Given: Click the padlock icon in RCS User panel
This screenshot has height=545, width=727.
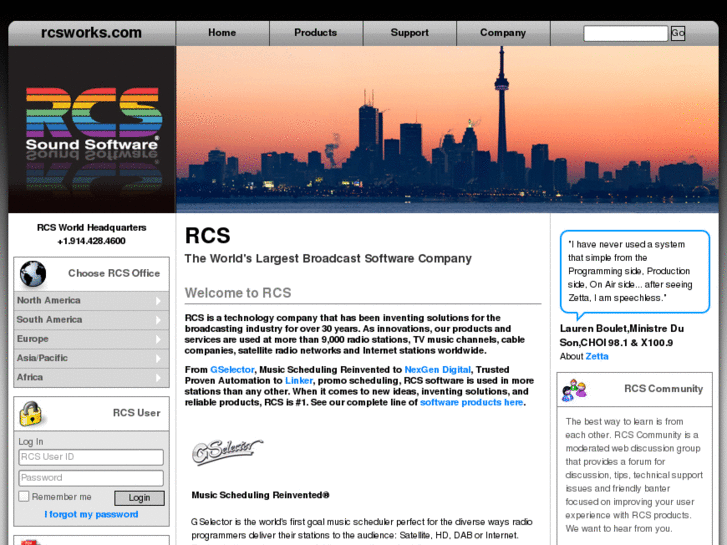Looking at the screenshot, I should click(x=31, y=413).
